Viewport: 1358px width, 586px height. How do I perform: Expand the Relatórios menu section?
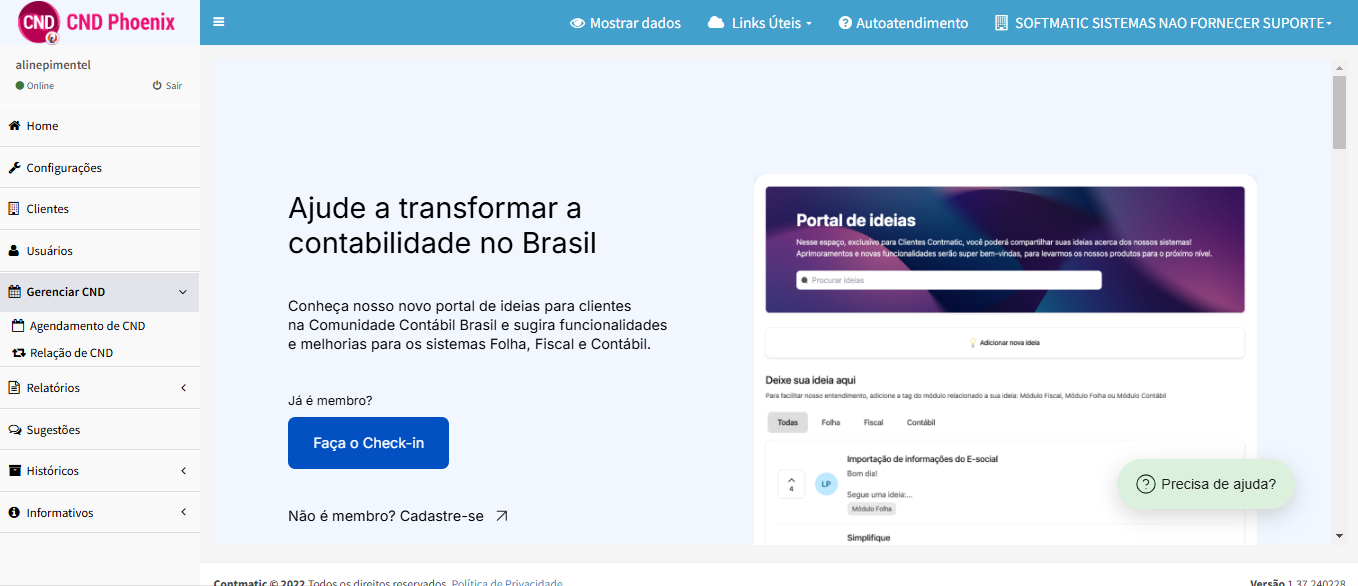pos(100,387)
